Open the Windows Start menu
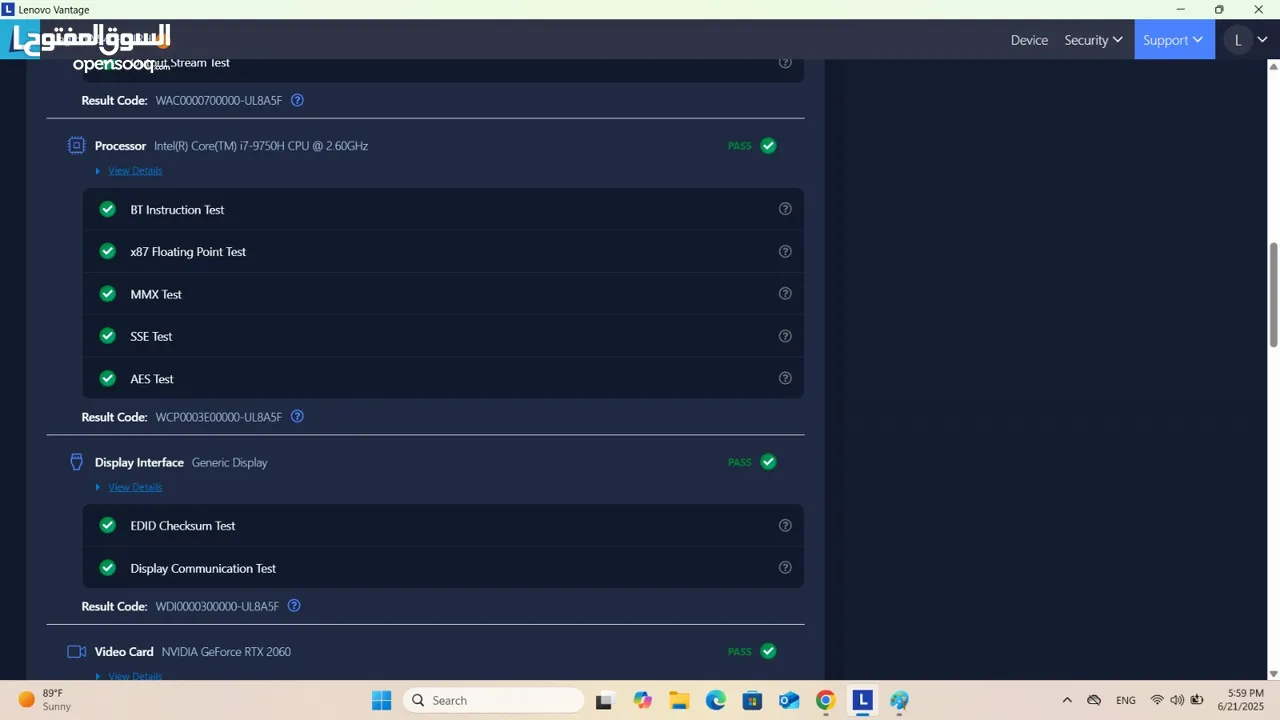This screenshot has height=720, width=1280. pos(382,700)
